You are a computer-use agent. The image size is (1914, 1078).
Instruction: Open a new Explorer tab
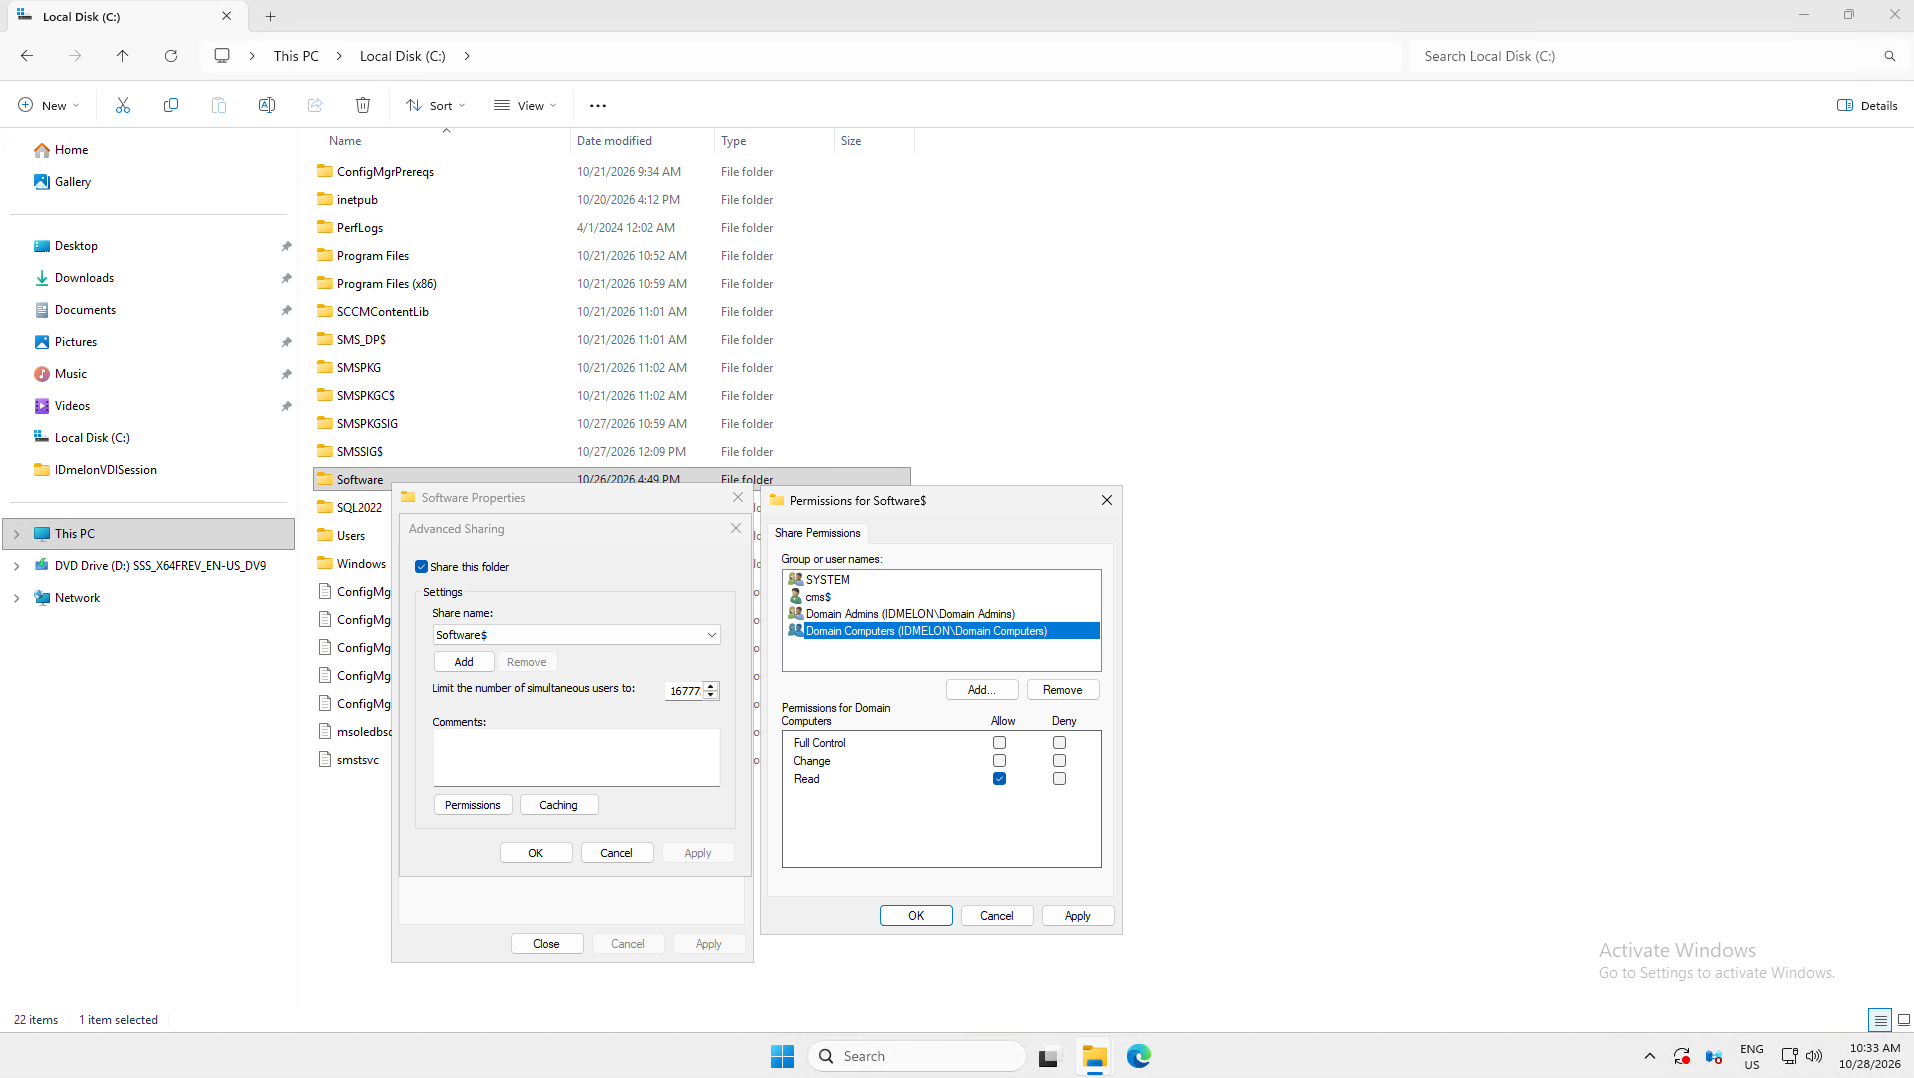pyautogui.click(x=270, y=16)
